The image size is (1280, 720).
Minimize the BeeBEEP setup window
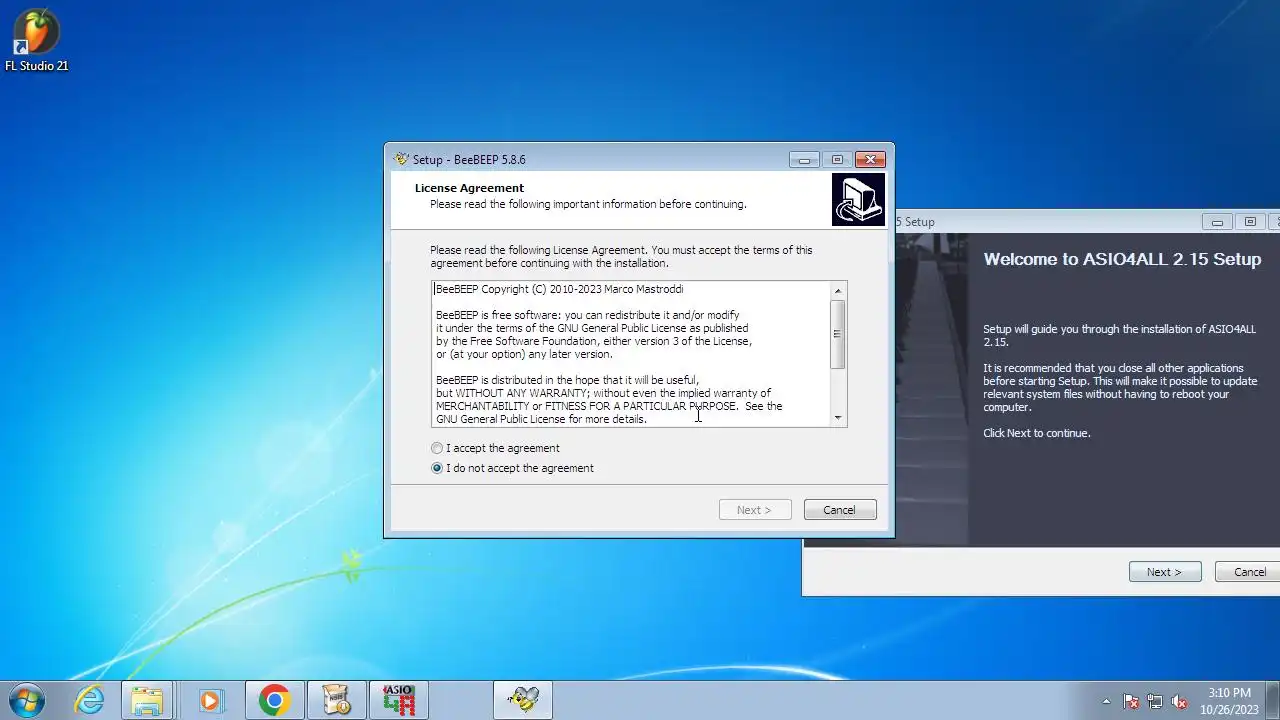pyautogui.click(x=804, y=160)
